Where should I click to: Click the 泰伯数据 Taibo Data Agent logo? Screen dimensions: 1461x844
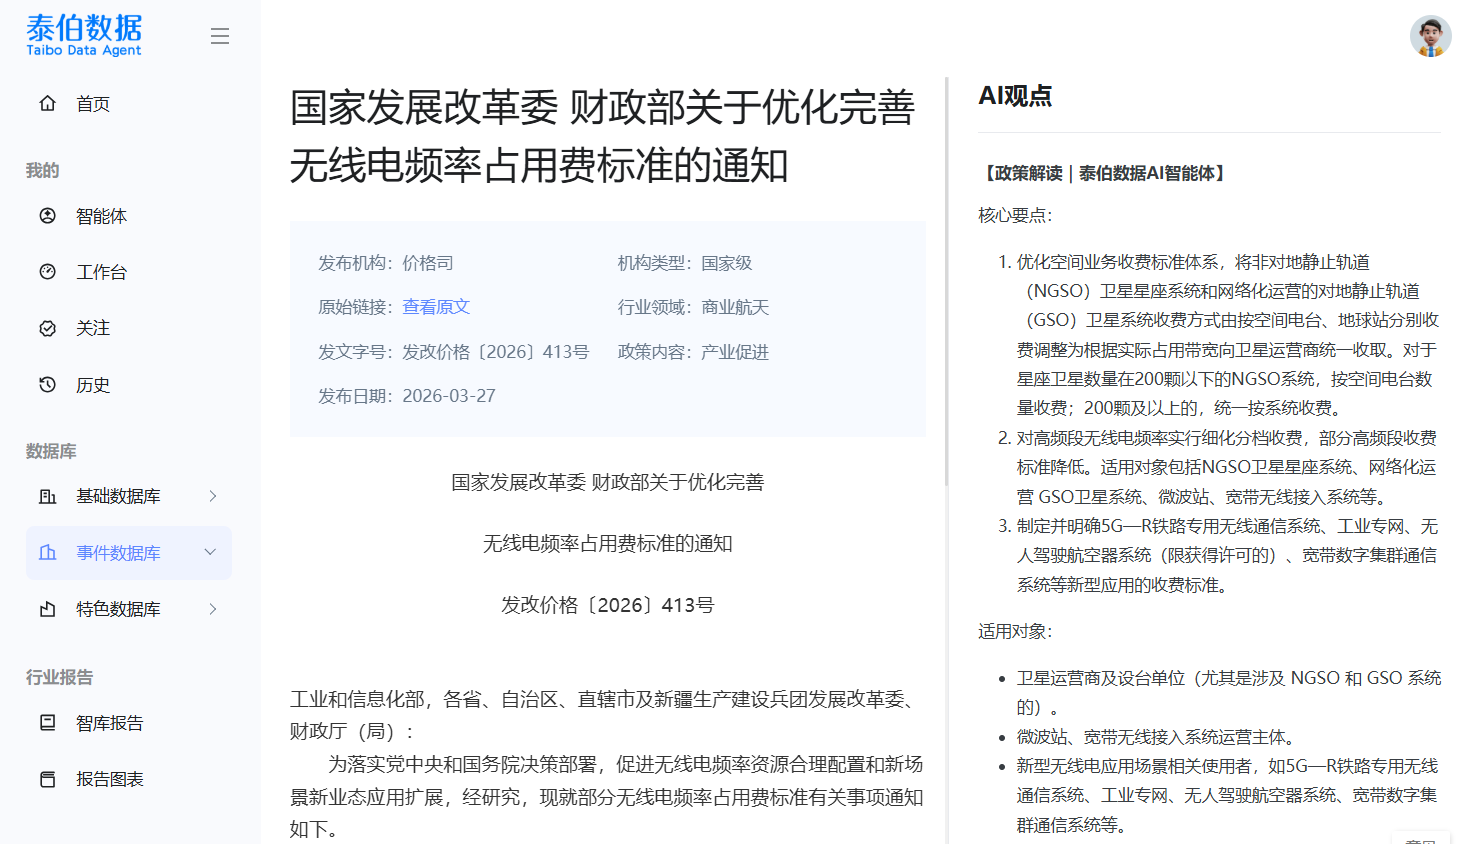click(x=84, y=35)
